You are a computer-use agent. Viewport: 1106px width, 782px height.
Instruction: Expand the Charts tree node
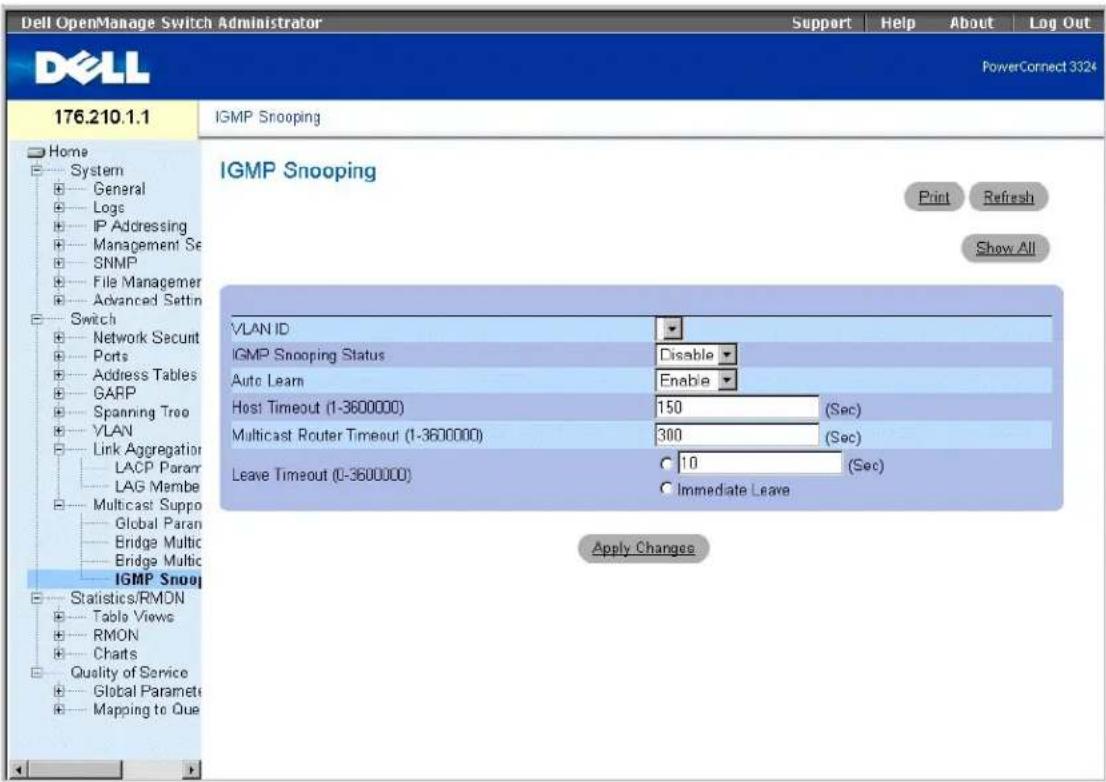(59, 654)
